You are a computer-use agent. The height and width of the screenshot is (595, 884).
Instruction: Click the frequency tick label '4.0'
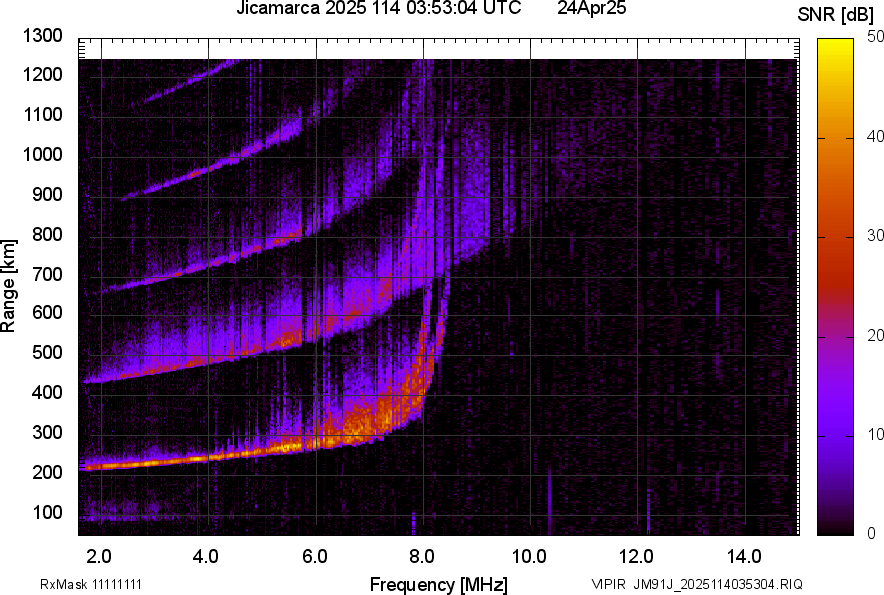pos(206,557)
